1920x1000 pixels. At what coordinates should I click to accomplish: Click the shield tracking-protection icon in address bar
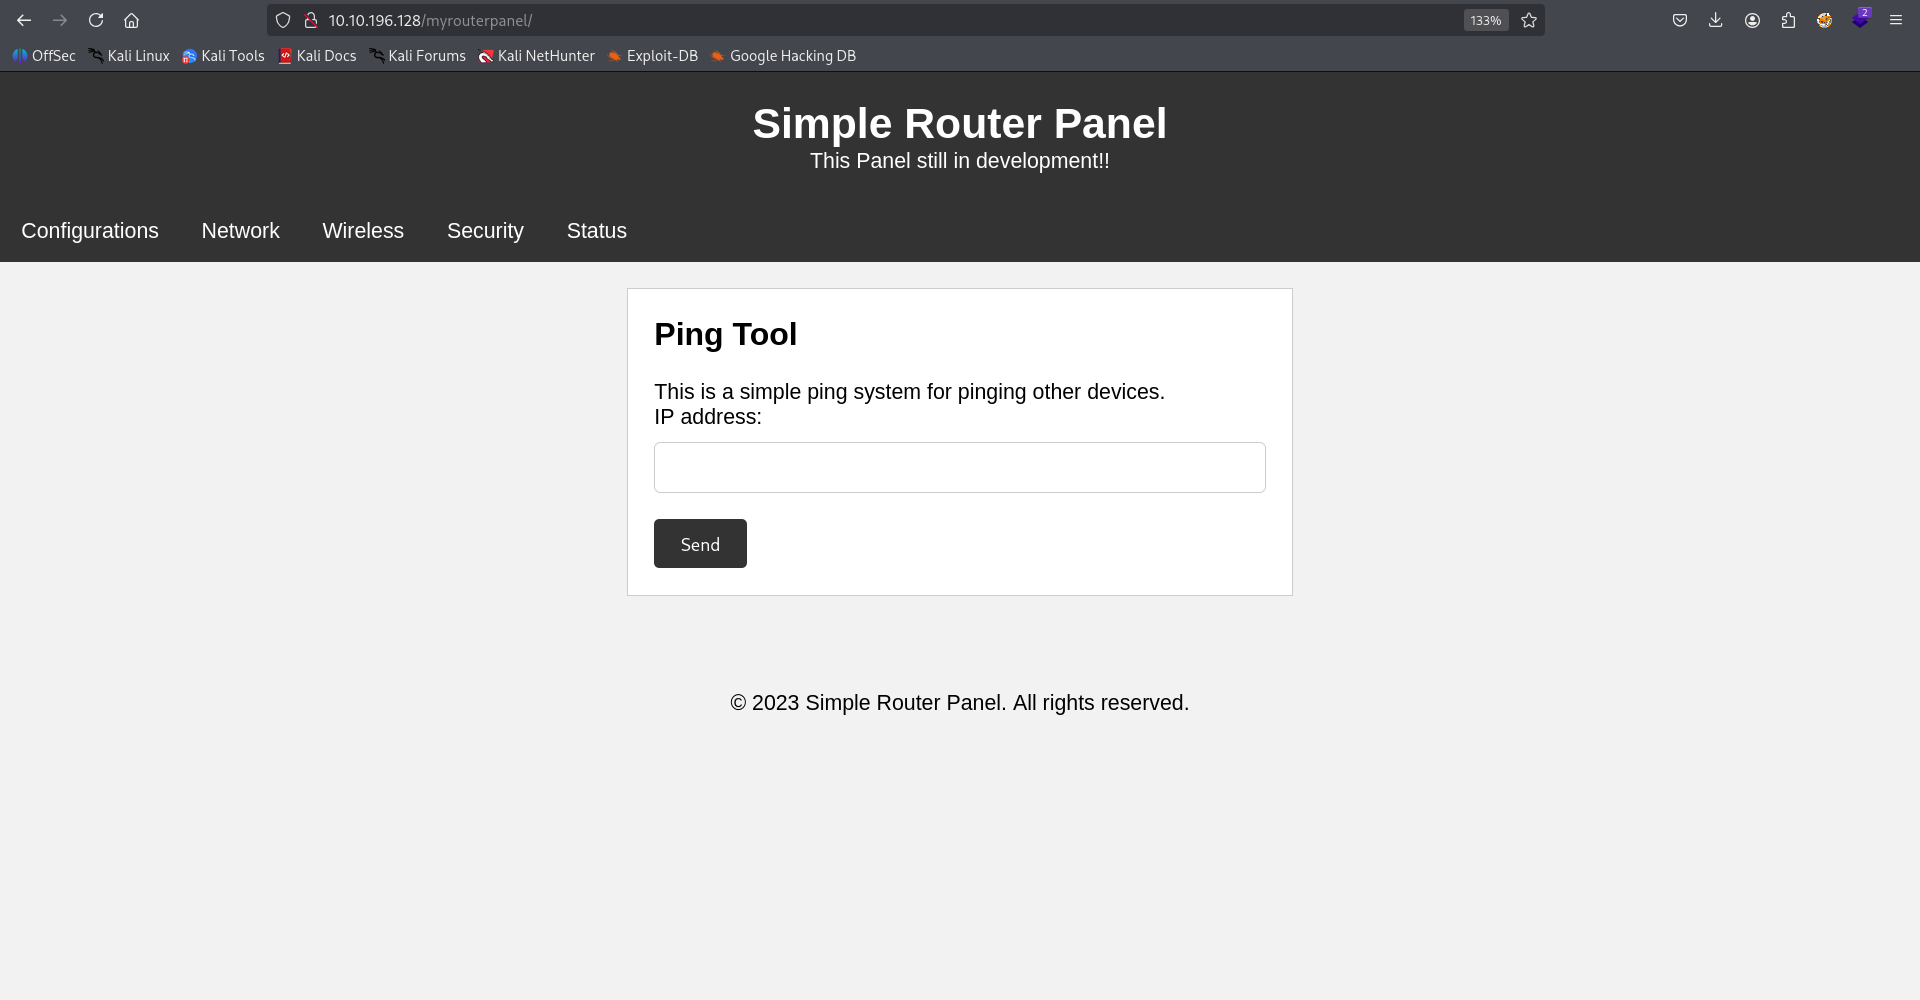point(283,20)
